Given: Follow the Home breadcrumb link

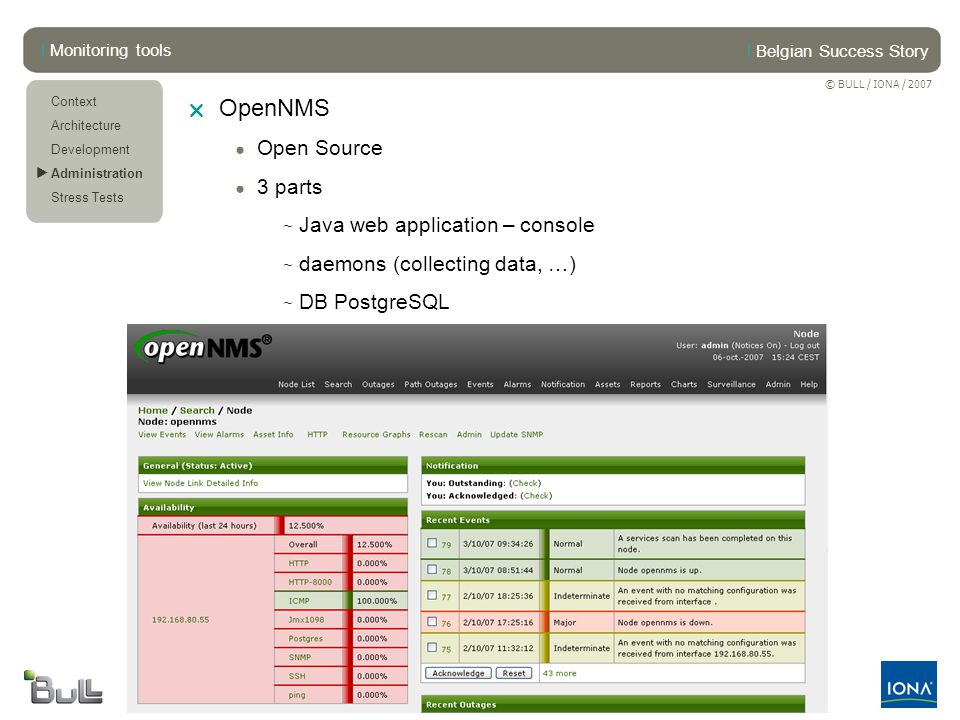Looking at the screenshot, I should click(152, 410).
